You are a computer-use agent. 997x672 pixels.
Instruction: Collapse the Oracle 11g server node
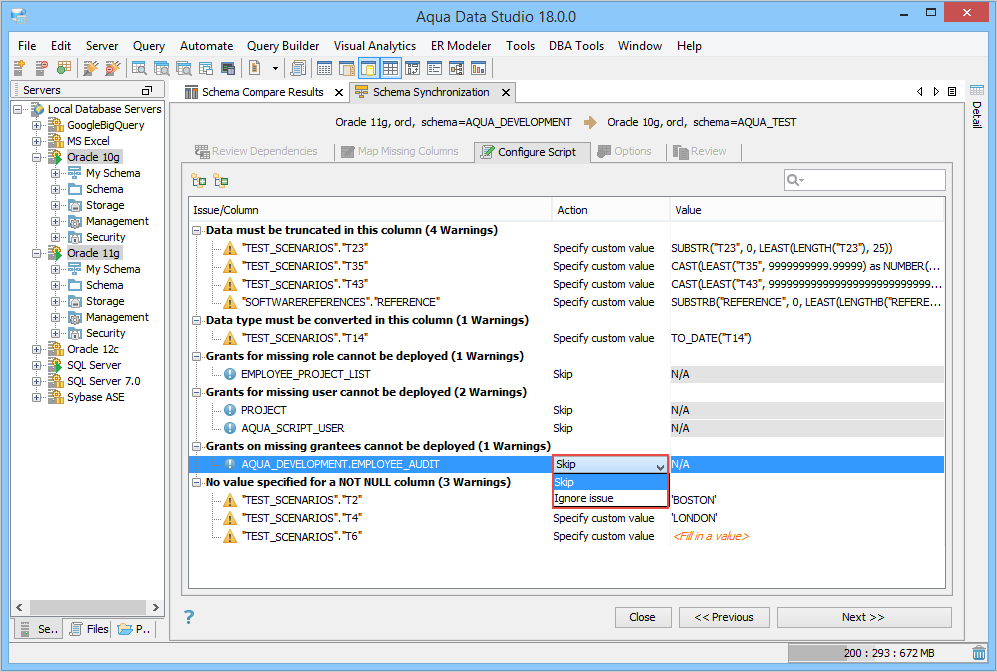(37, 253)
